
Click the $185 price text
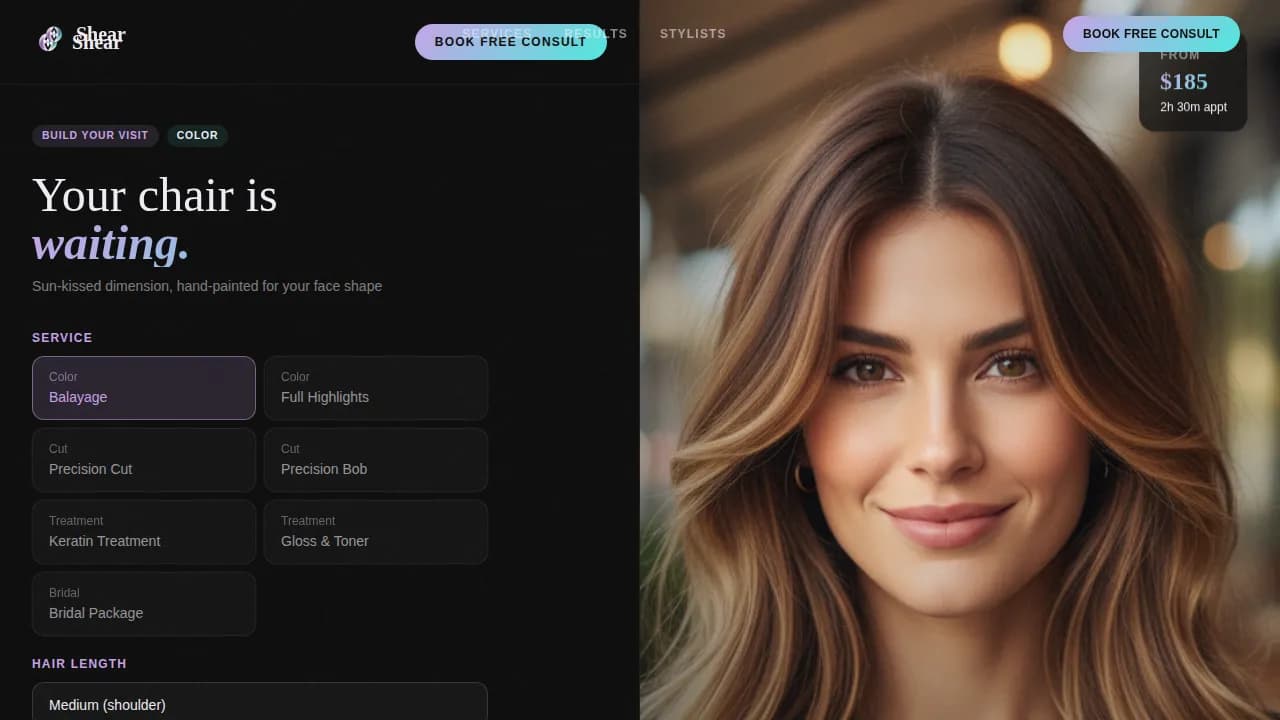click(1184, 82)
